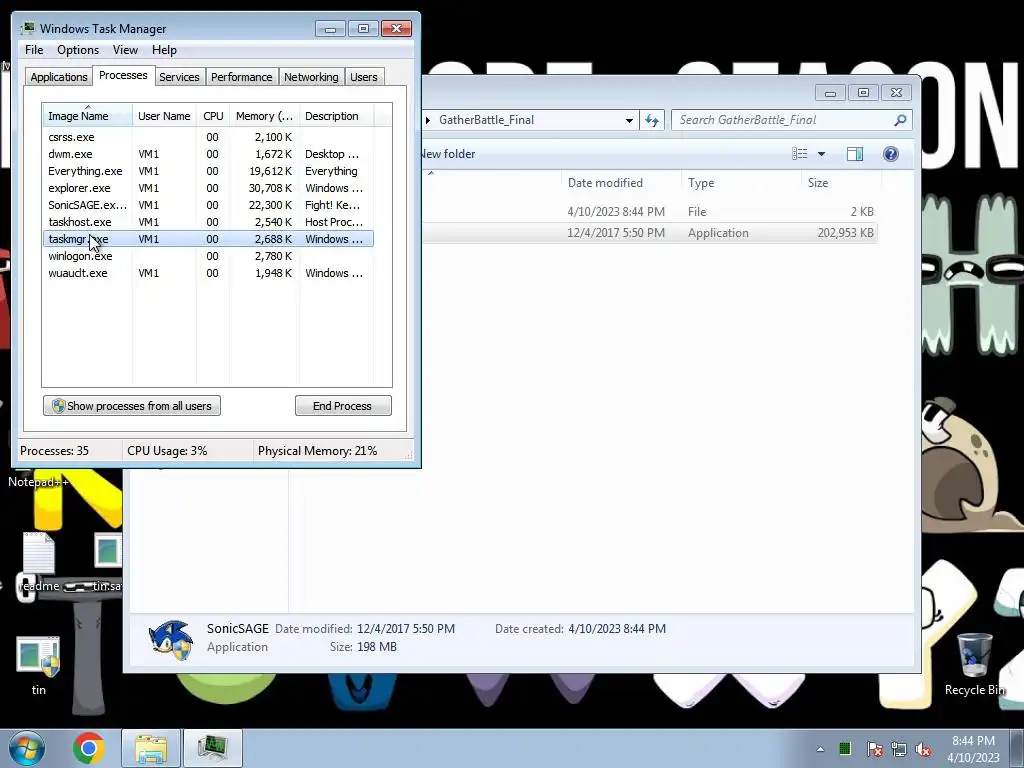Switch to the Applications tab
1024x768 pixels.
click(x=59, y=77)
